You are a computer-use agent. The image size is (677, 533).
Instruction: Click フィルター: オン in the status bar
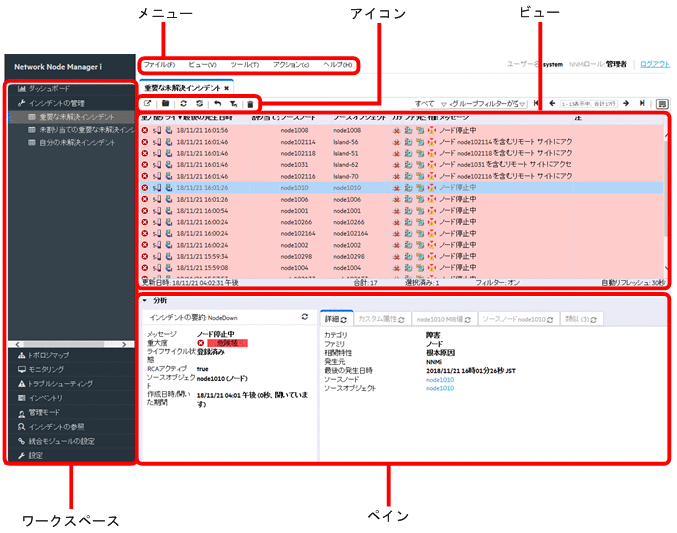[x=497, y=283]
